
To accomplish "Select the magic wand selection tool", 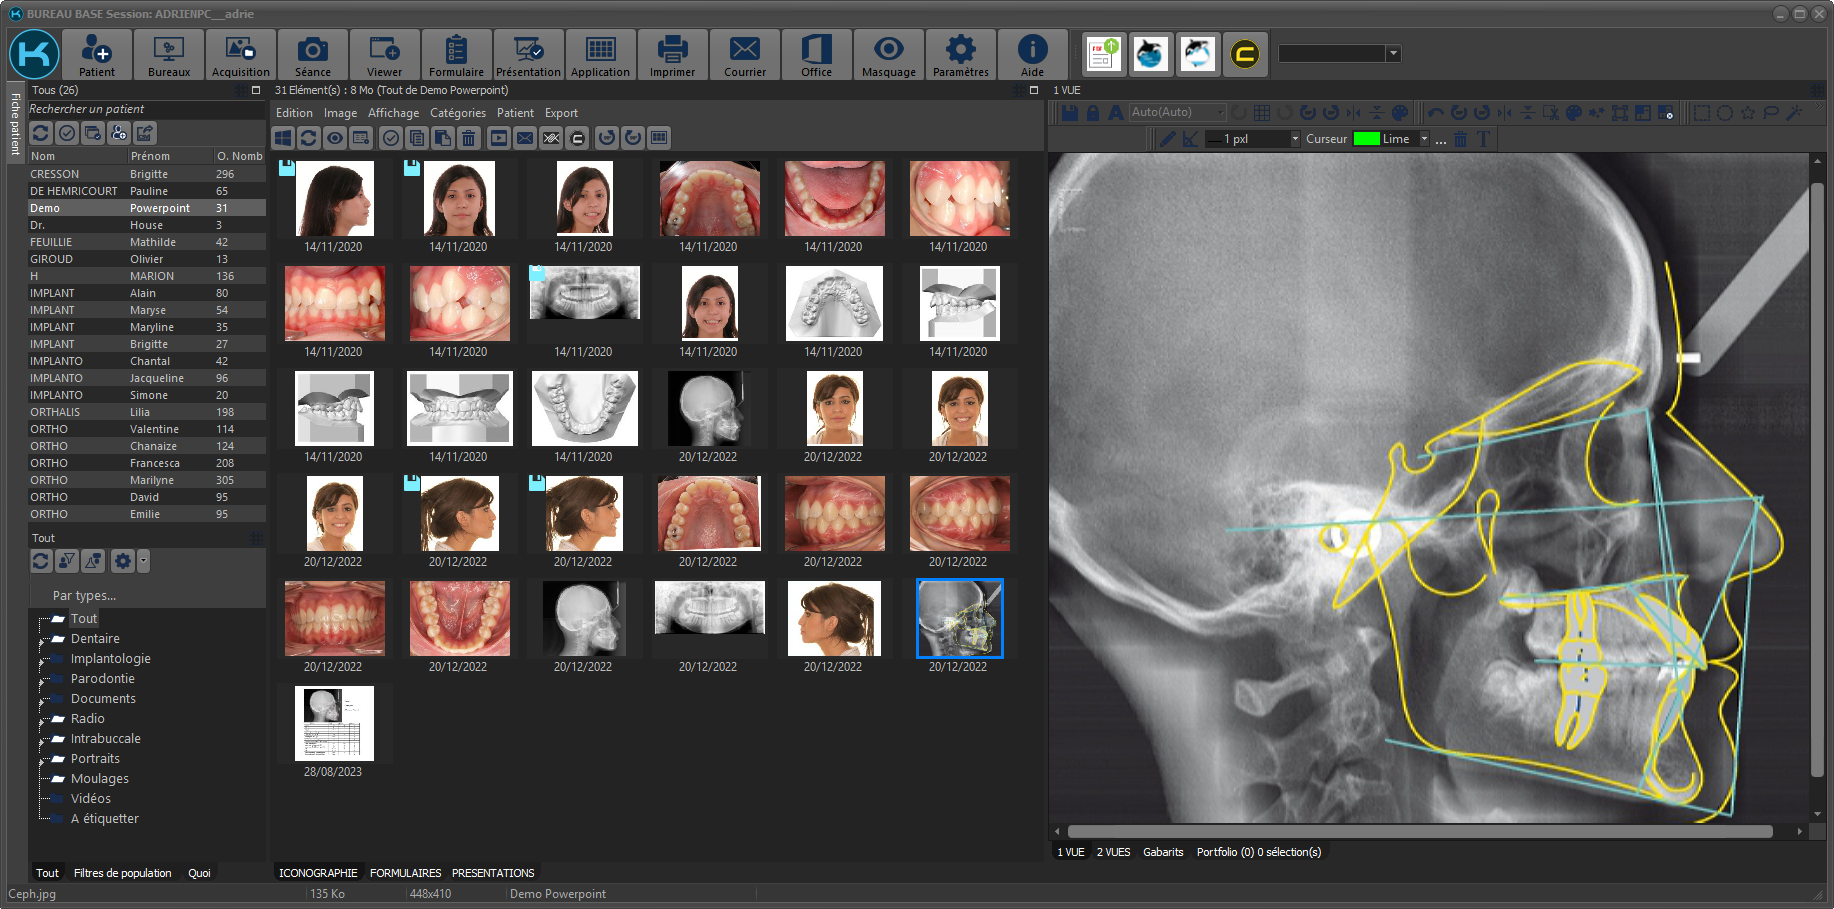I will [1794, 113].
